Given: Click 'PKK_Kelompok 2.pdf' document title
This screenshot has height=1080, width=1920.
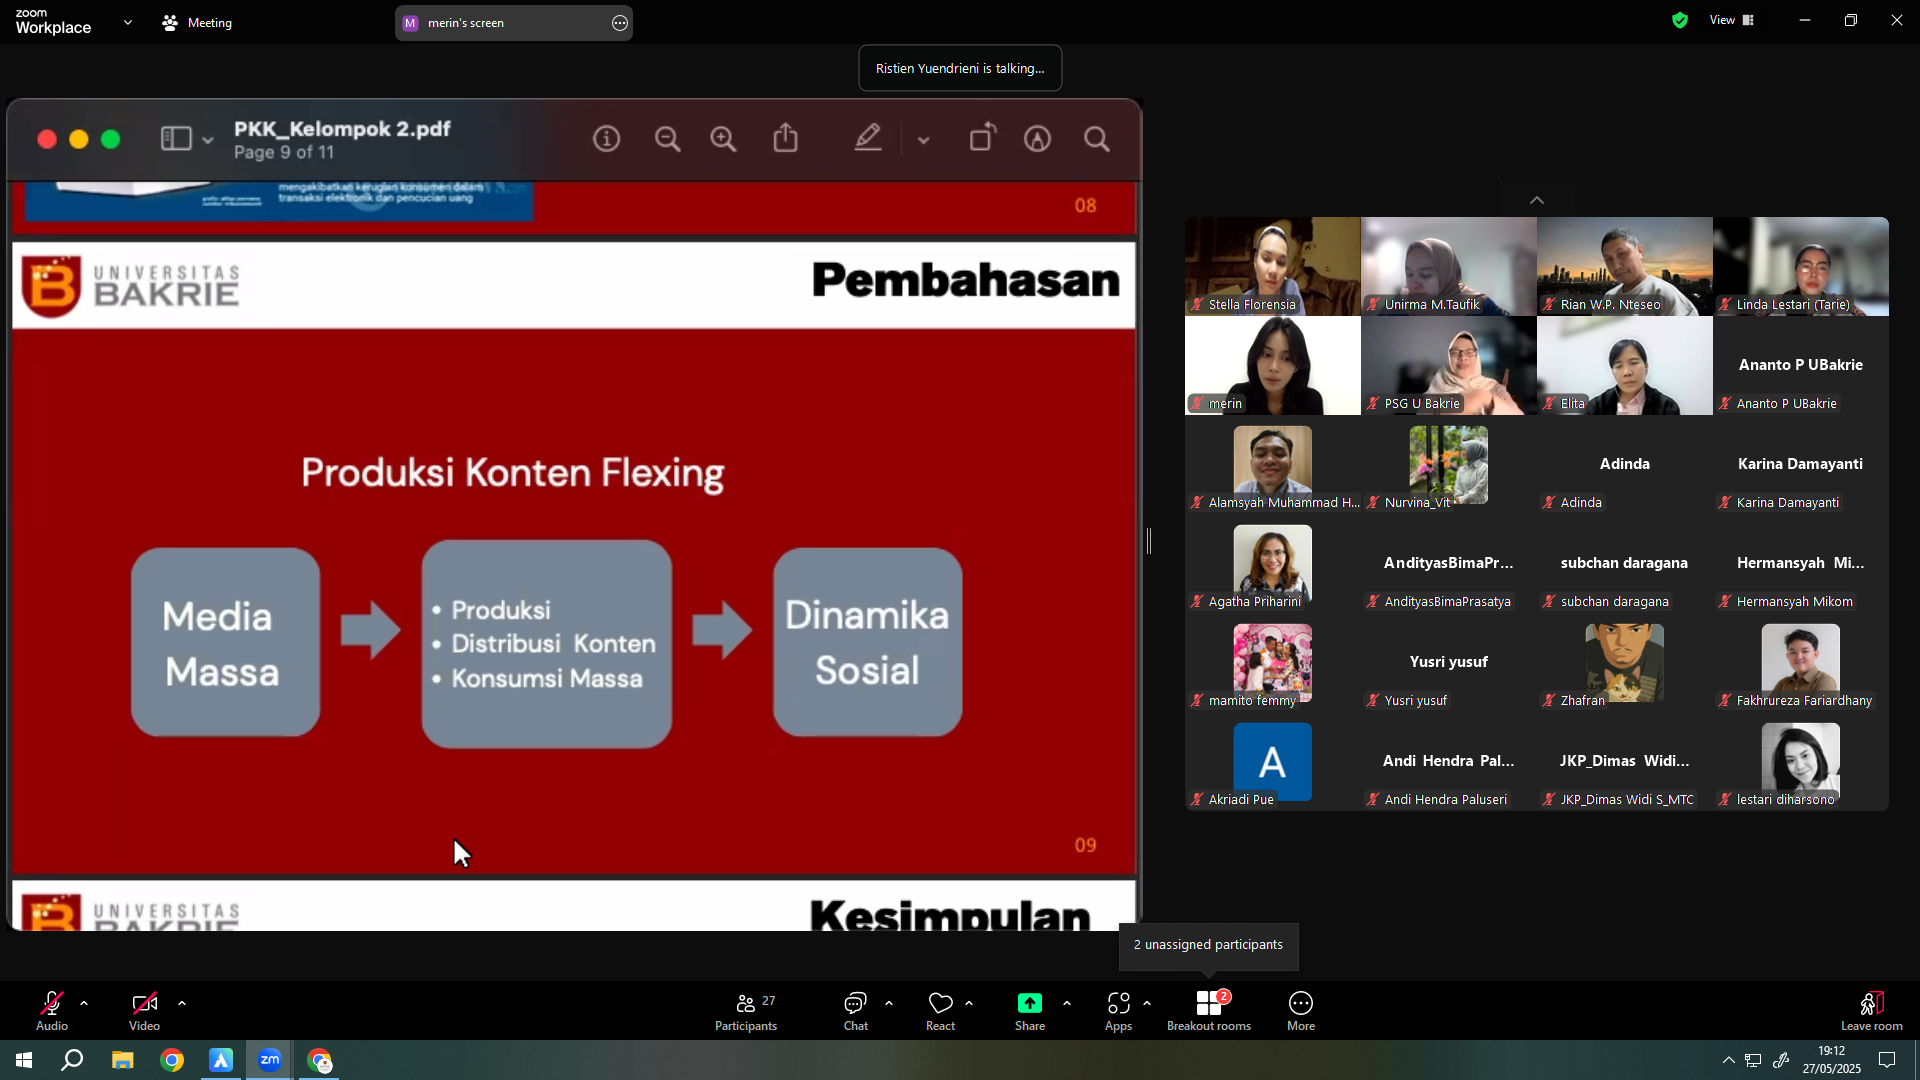Looking at the screenshot, I should pyautogui.click(x=342, y=129).
